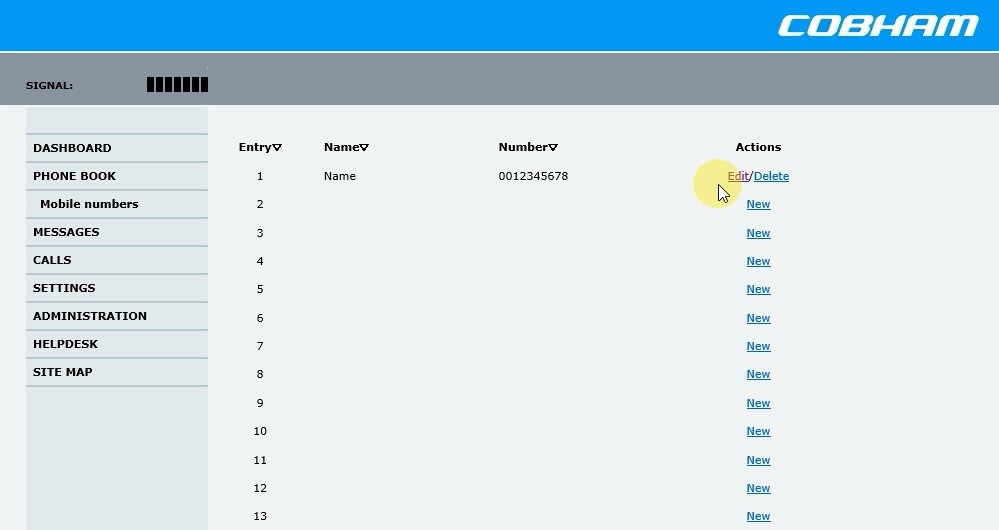999x530 pixels.
Task: Create New contact in entry 2
Action: point(758,204)
